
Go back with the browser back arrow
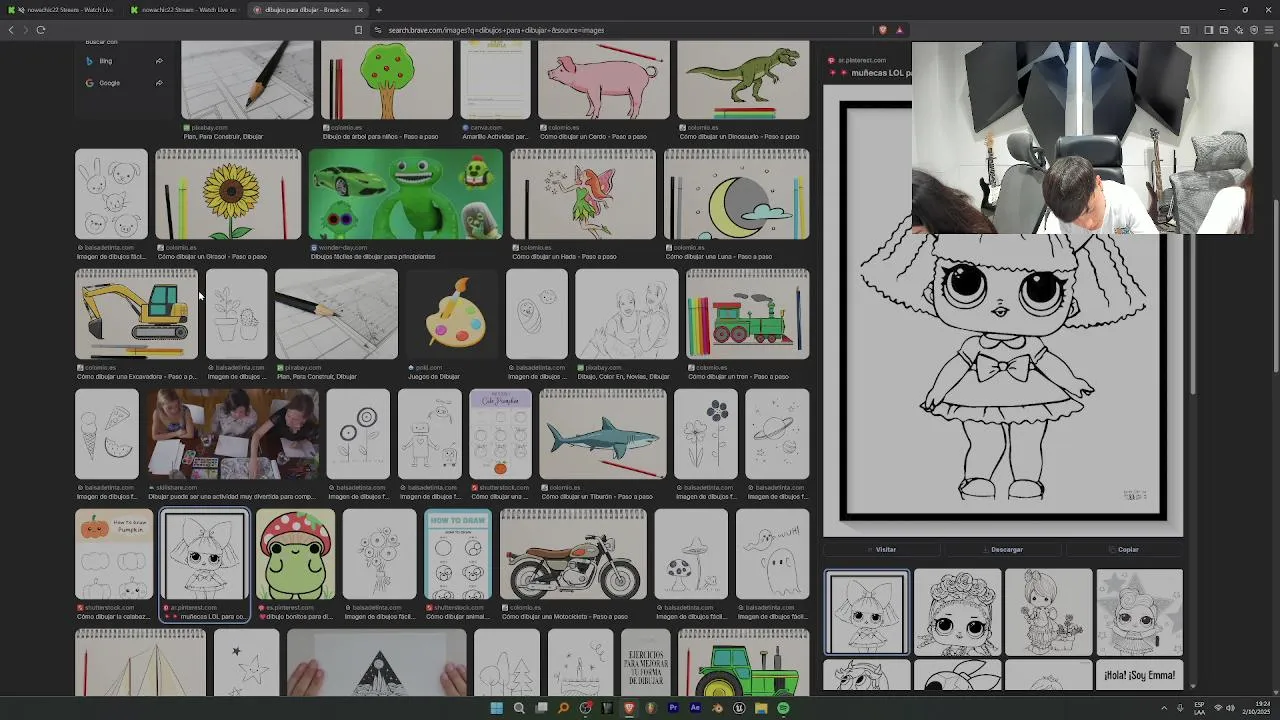(x=11, y=30)
